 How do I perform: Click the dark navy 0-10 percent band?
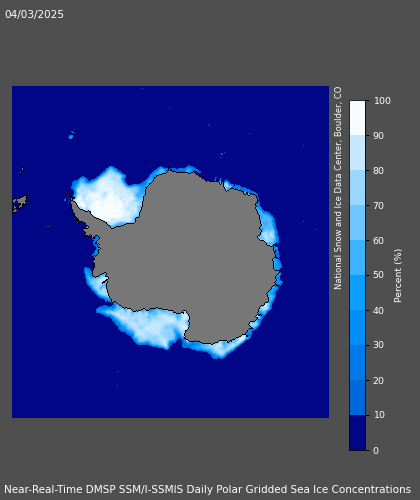(357, 433)
